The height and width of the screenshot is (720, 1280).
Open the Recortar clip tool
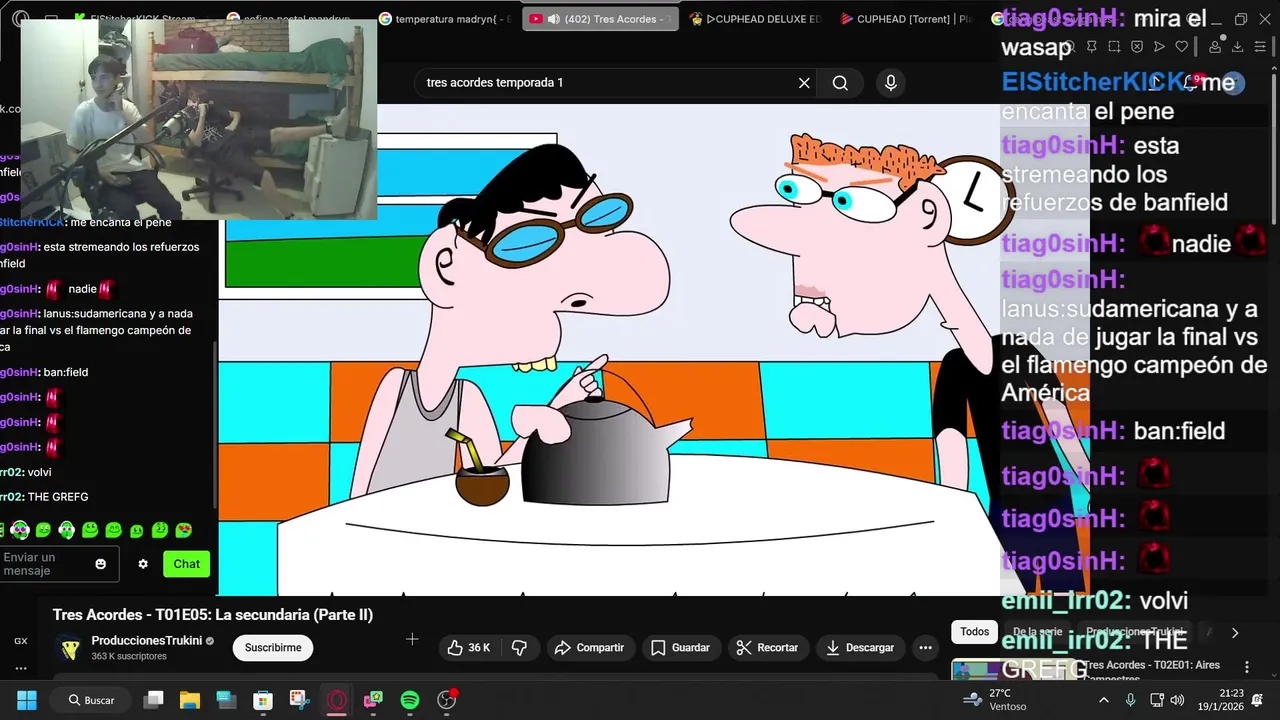click(x=767, y=648)
